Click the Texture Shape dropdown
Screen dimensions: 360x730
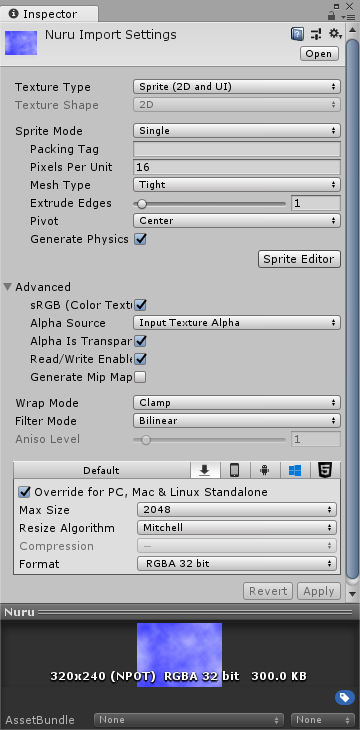click(x=237, y=105)
